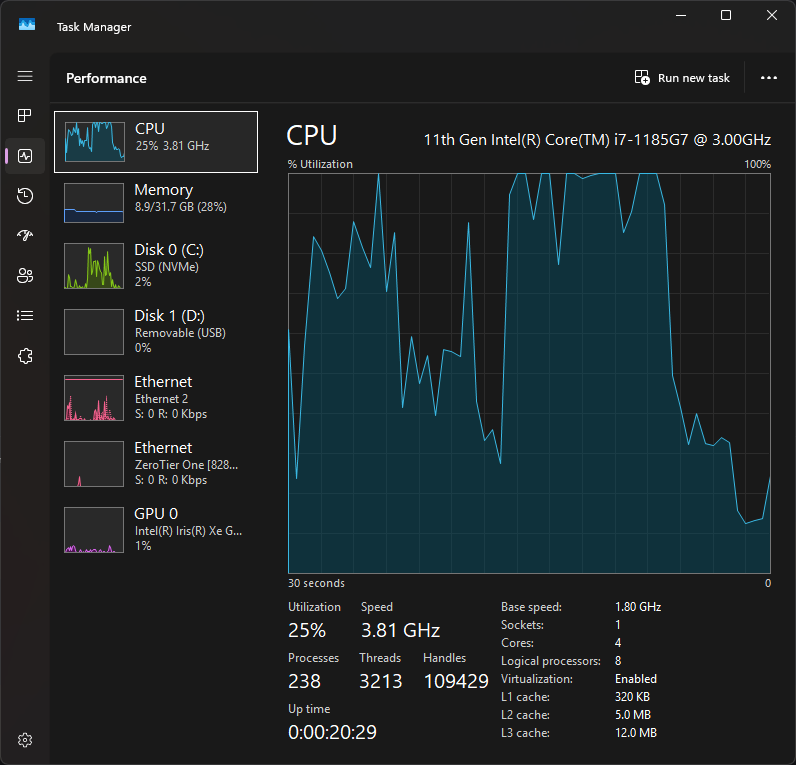The height and width of the screenshot is (765, 796).
Task: Open the hamburger navigation menu
Action: tap(25, 76)
